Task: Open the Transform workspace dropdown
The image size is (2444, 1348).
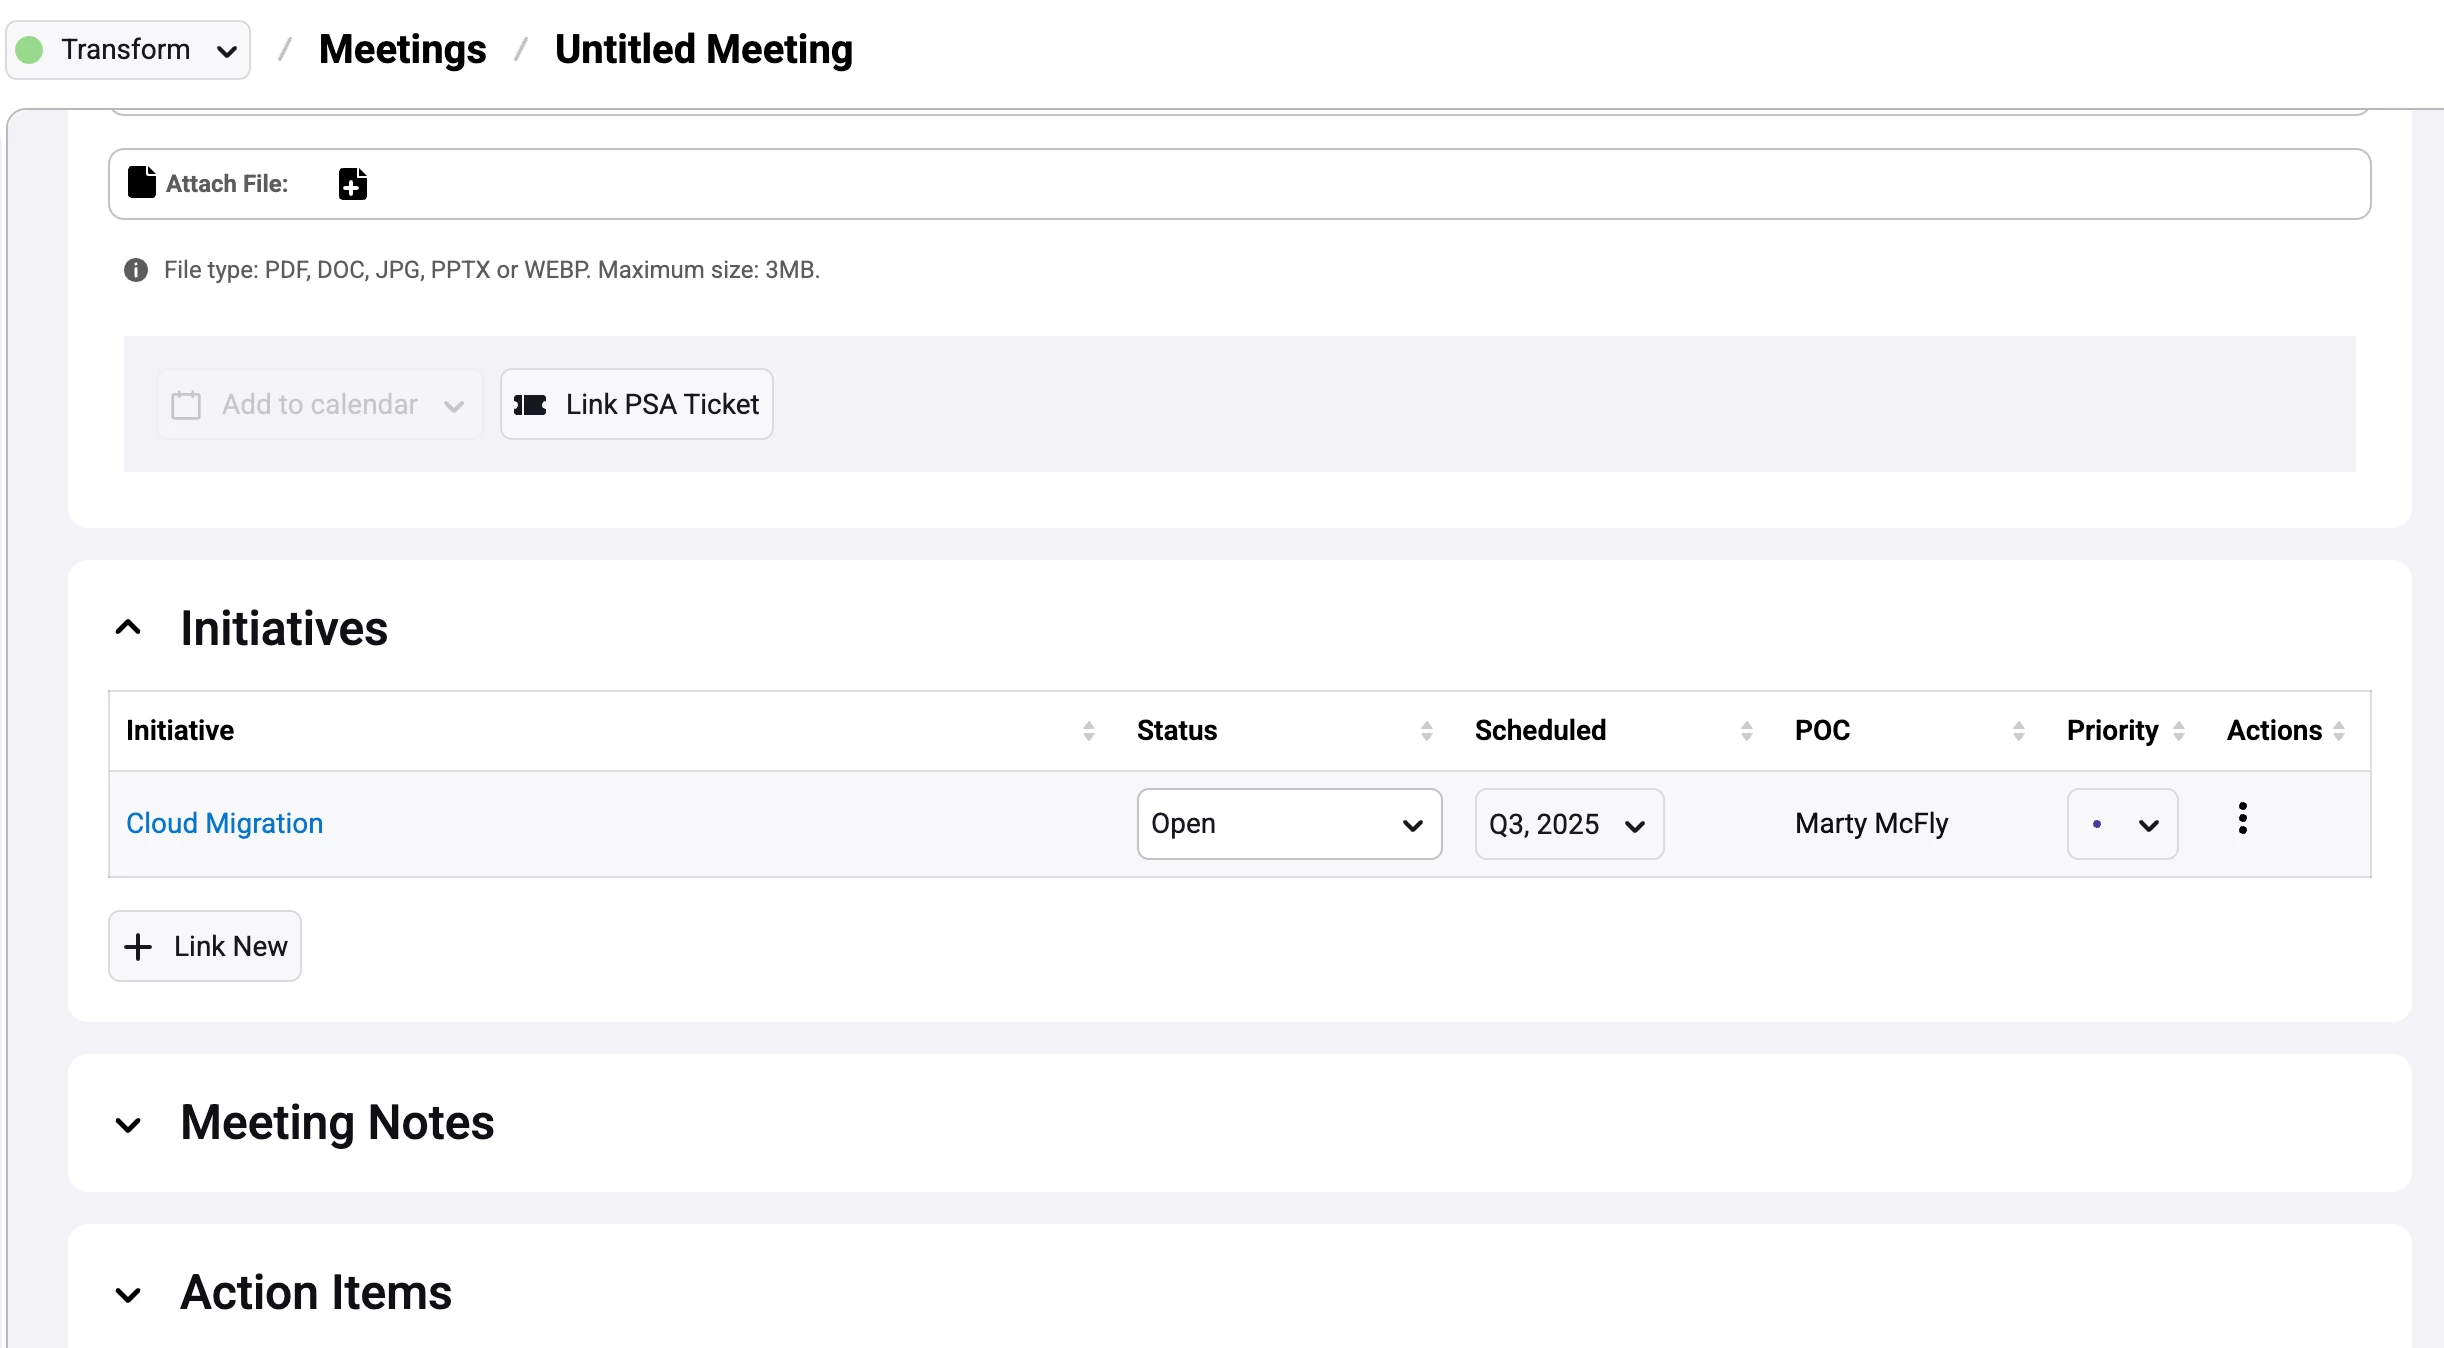Action: (x=128, y=50)
